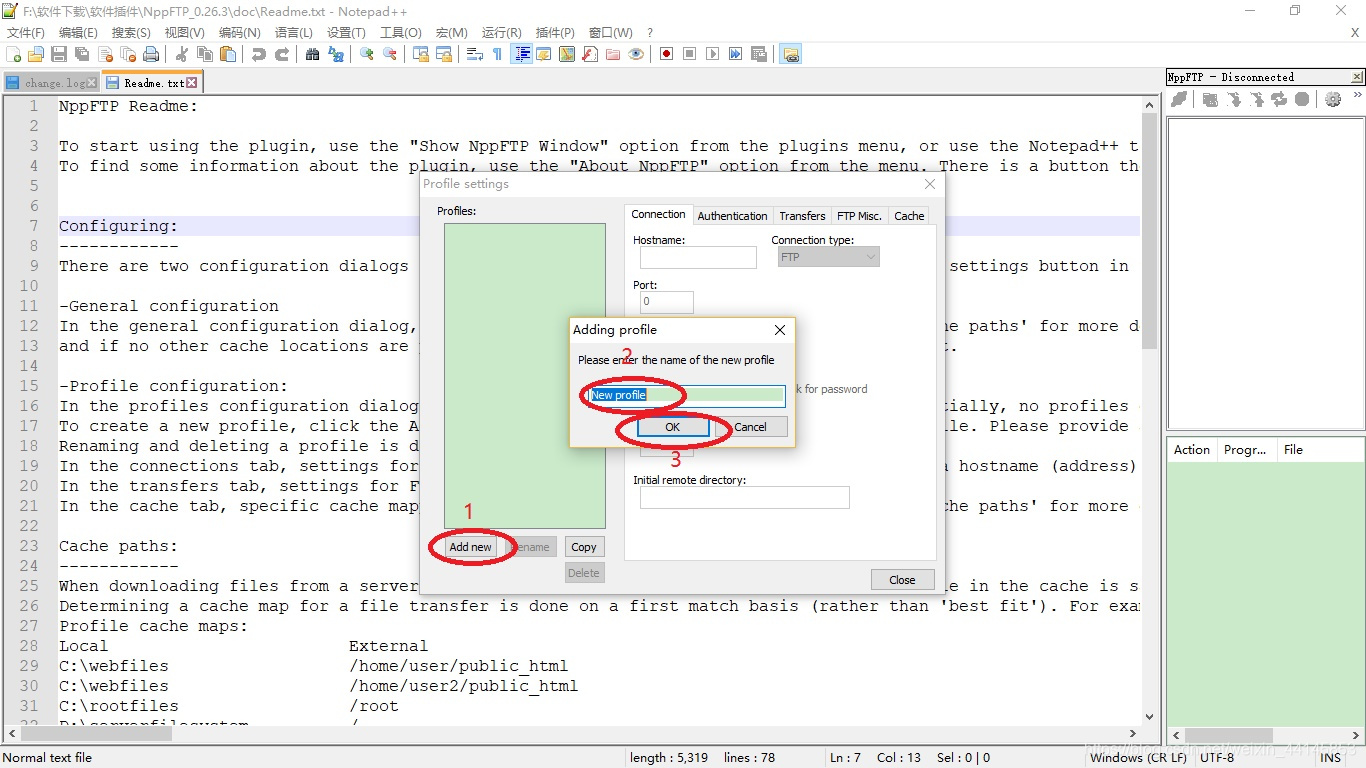Confirm with OK in Adding profile dialog

[673, 427]
